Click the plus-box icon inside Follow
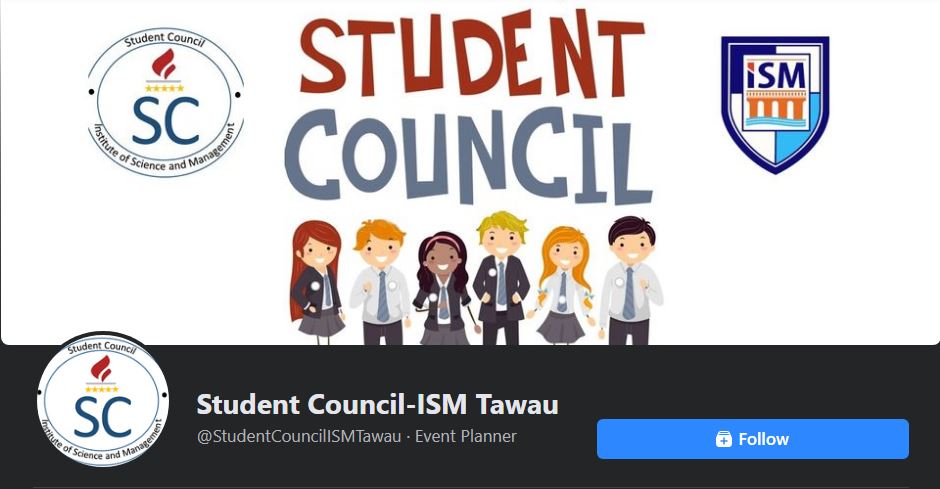 pyautogui.click(x=724, y=439)
